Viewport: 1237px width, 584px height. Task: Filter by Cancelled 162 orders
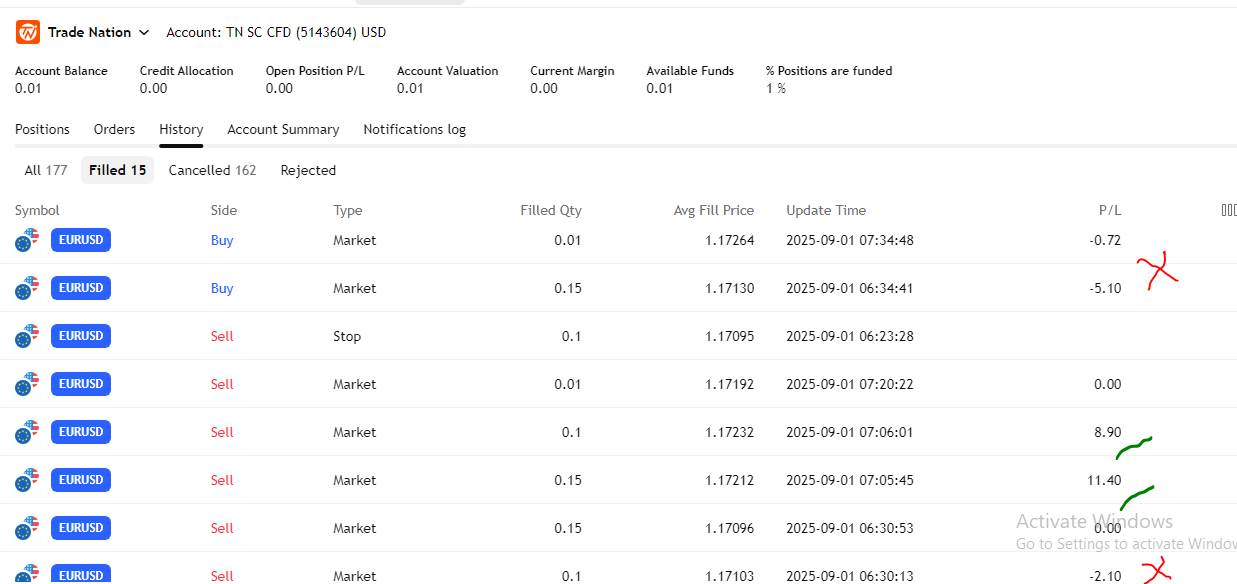[212, 170]
